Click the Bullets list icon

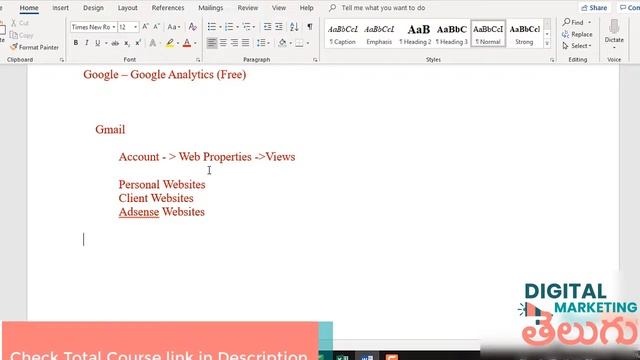(x=211, y=27)
